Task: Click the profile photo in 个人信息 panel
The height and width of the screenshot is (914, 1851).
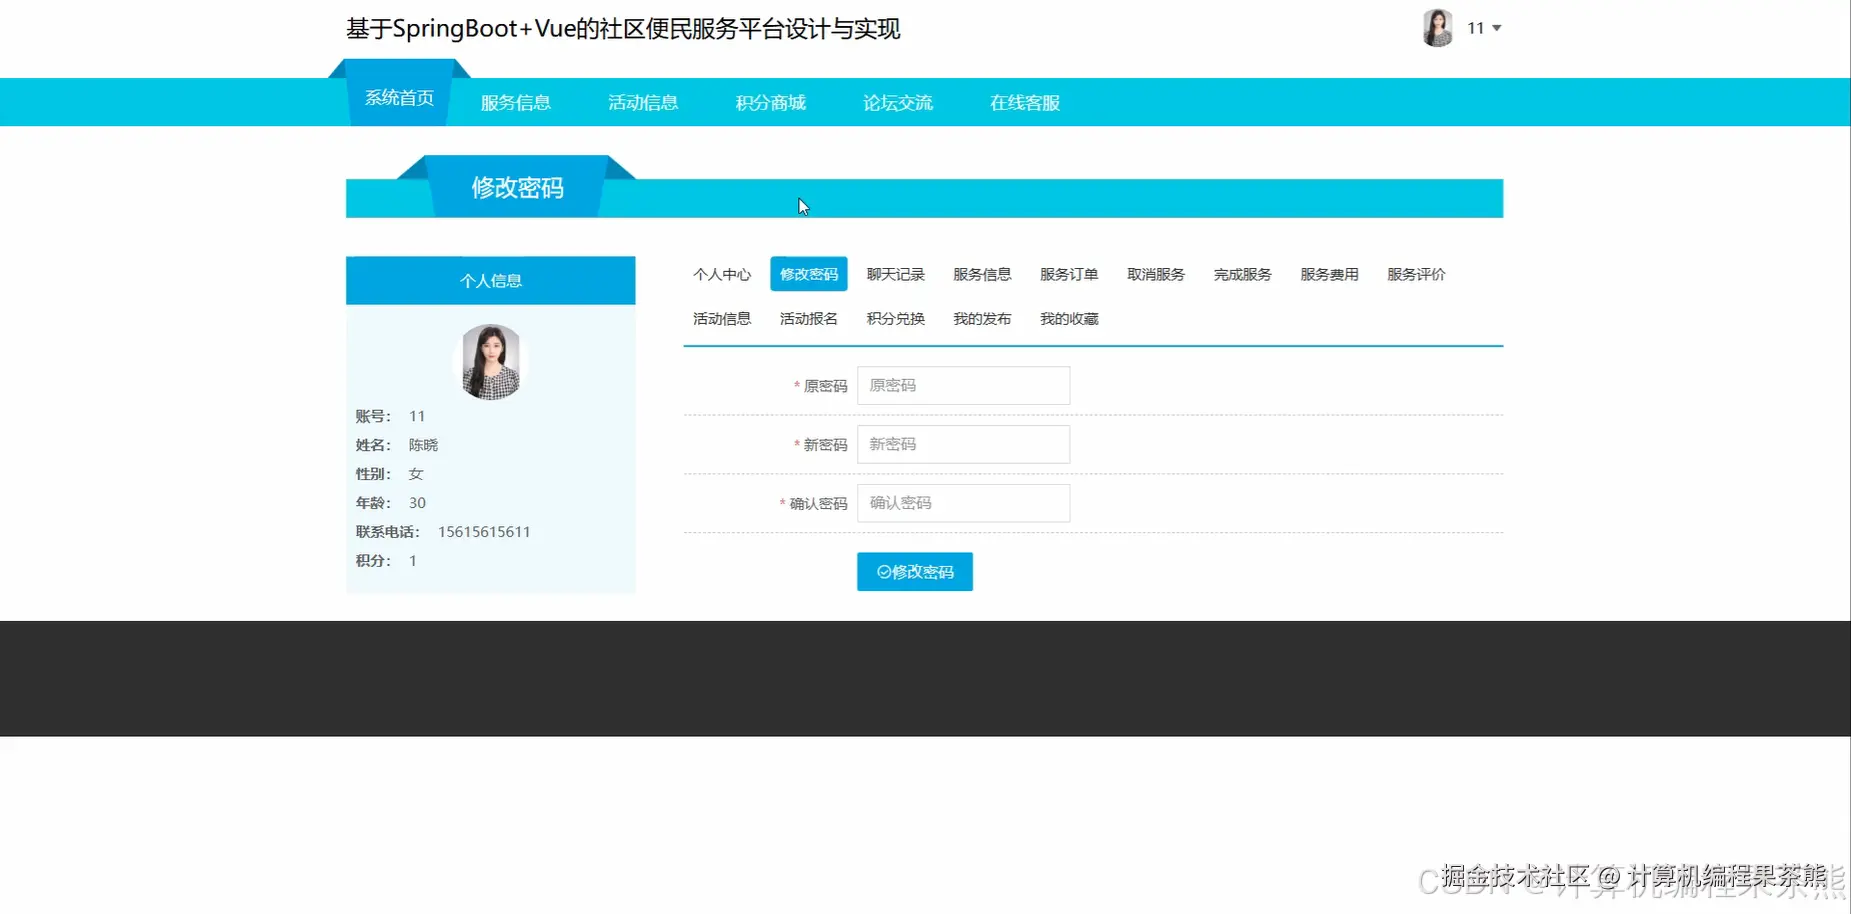Action: pos(489,362)
